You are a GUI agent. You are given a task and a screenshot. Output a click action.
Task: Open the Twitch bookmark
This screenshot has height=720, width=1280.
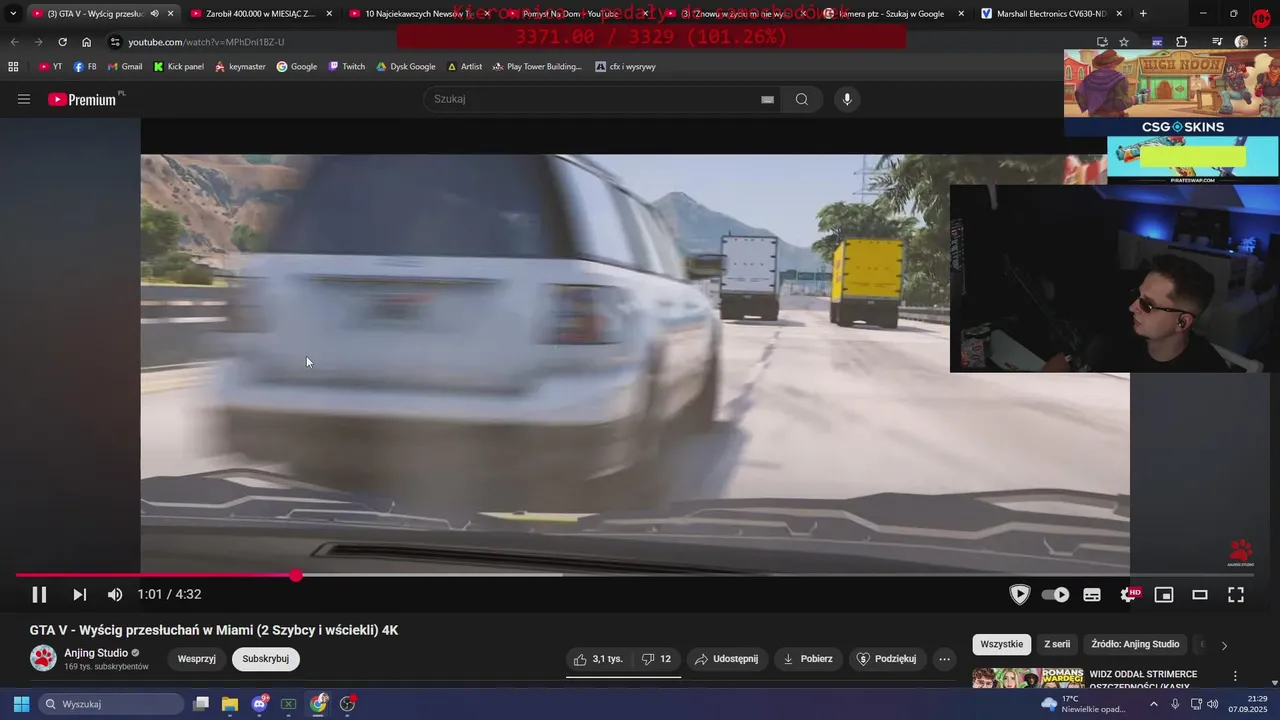[x=347, y=67]
